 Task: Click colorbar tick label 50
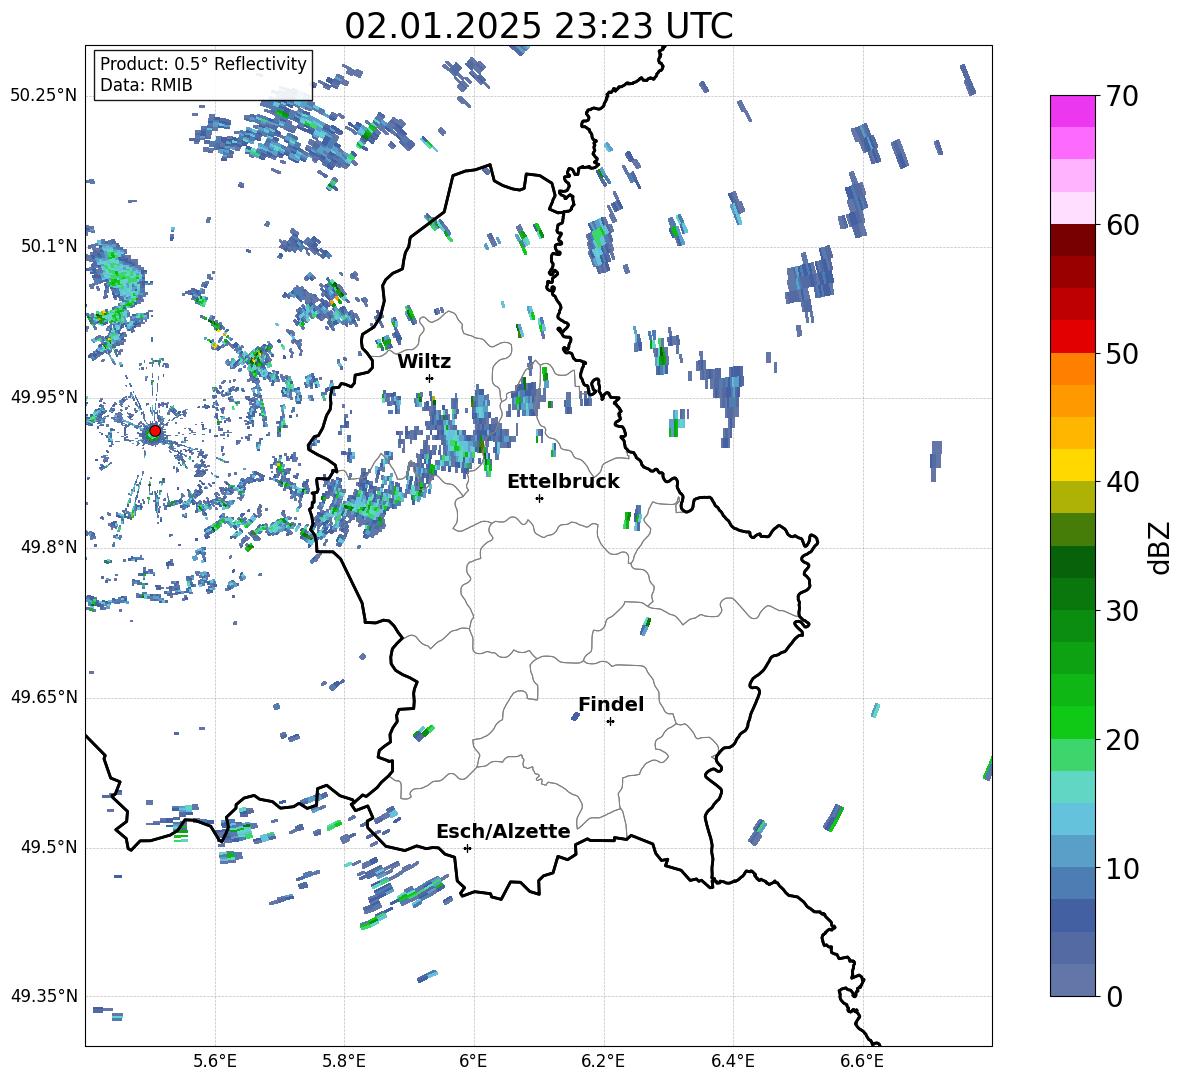[x=1122, y=353]
